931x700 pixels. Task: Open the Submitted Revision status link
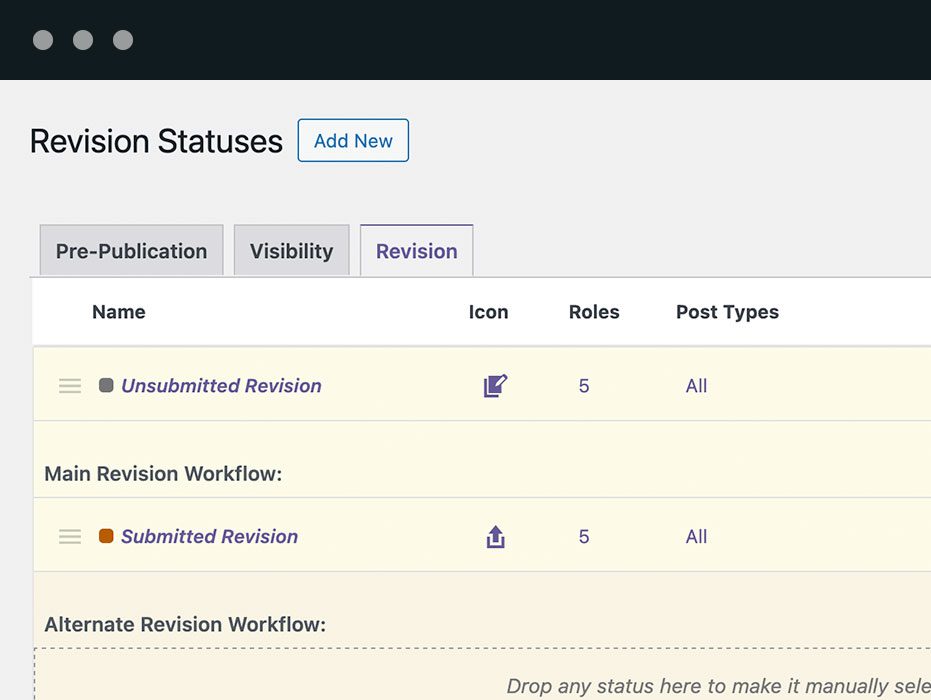pos(209,537)
